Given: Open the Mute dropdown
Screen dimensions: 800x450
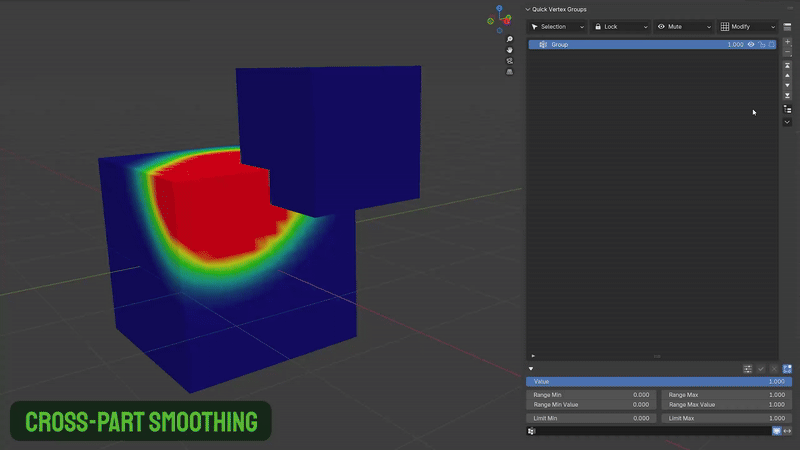Looking at the screenshot, I should point(684,27).
